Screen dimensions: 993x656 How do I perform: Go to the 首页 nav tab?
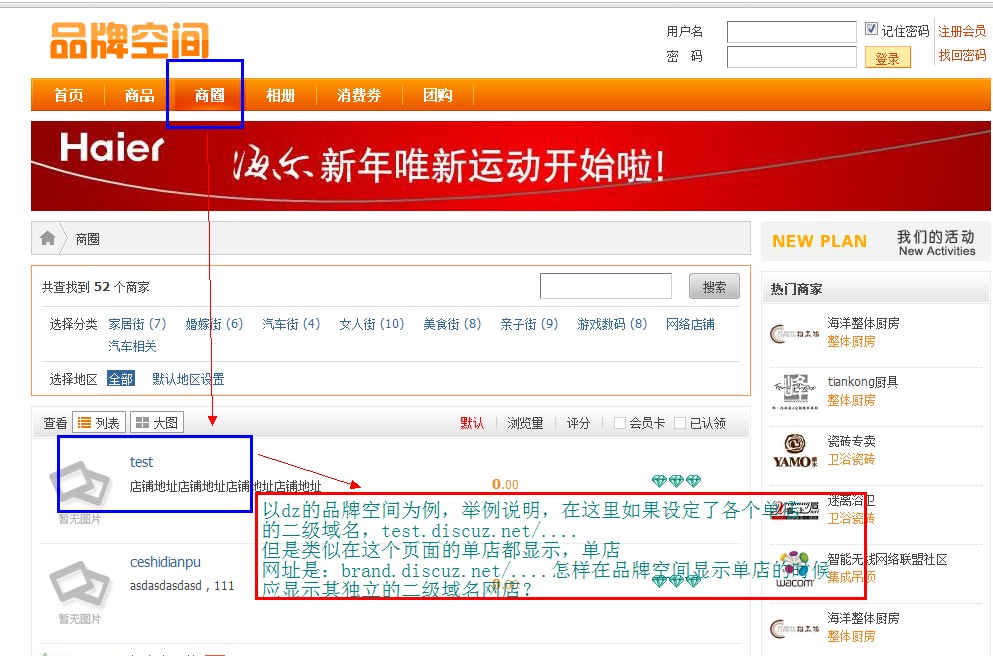[68, 96]
